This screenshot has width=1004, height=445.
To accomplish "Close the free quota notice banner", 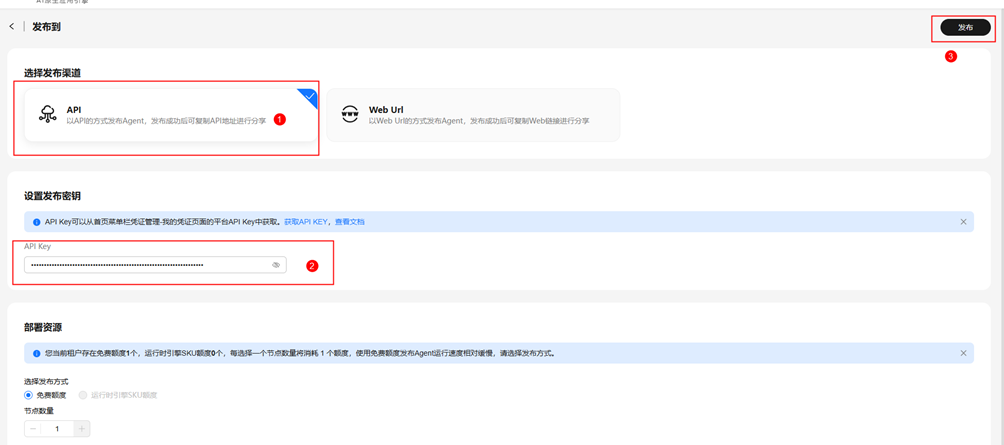I will pyautogui.click(x=963, y=353).
